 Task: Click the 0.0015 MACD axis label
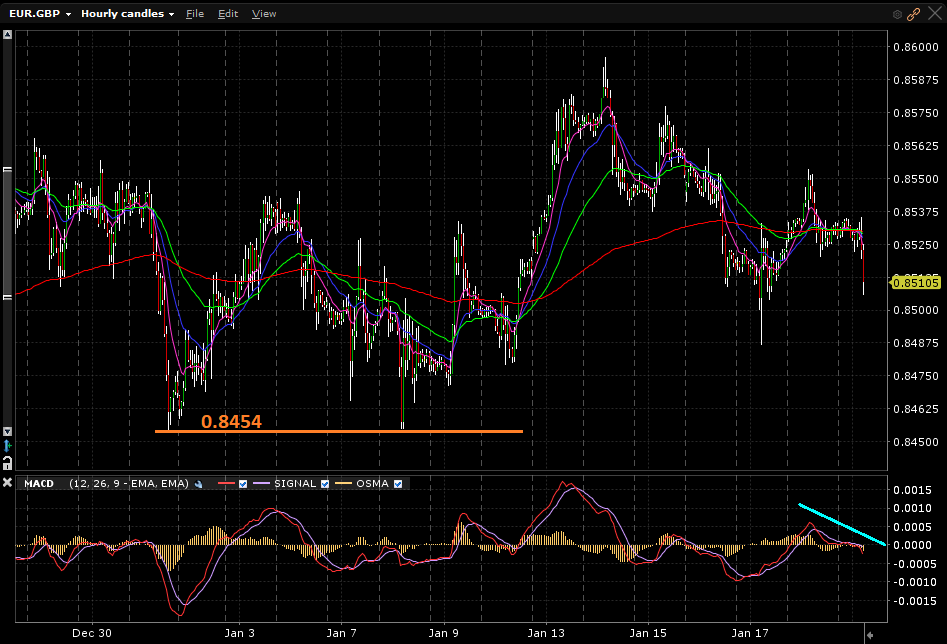click(913, 490)
